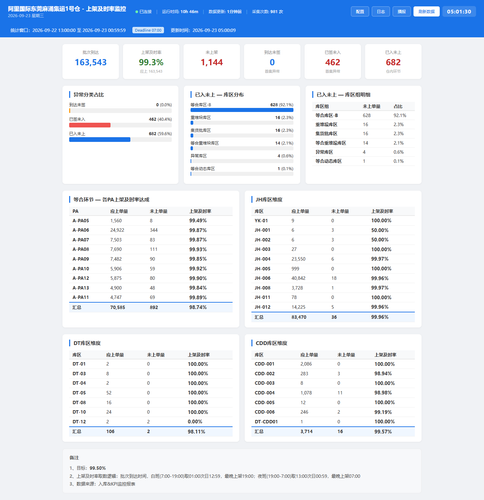Screen dimensions: 484x500
Task: Click the DT-10 row label
Action: (x=79, y=412)
